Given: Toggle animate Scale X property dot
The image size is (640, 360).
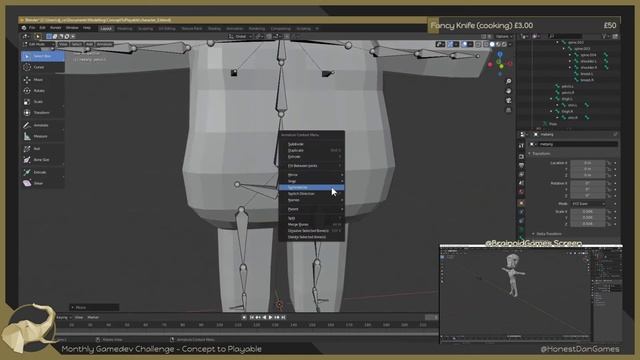Looking at the screenshot, I should pyautogui.click(x=615, y=211).
